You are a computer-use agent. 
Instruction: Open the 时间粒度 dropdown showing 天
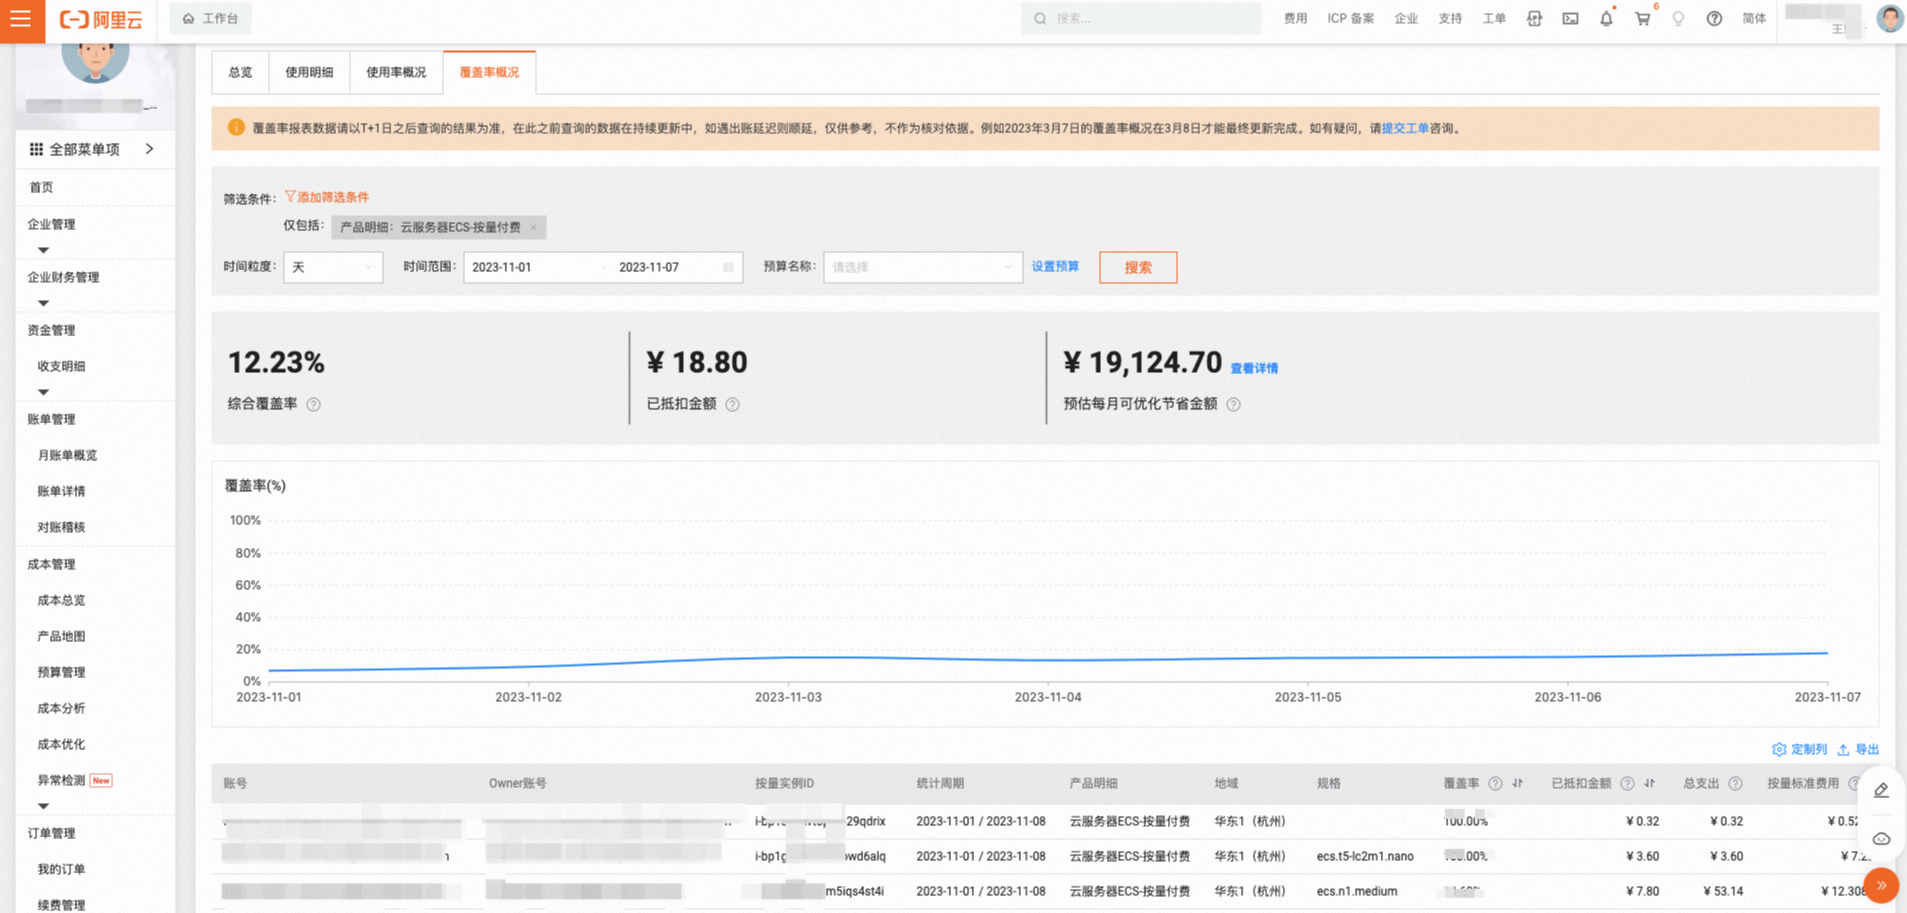pos(333,267)
